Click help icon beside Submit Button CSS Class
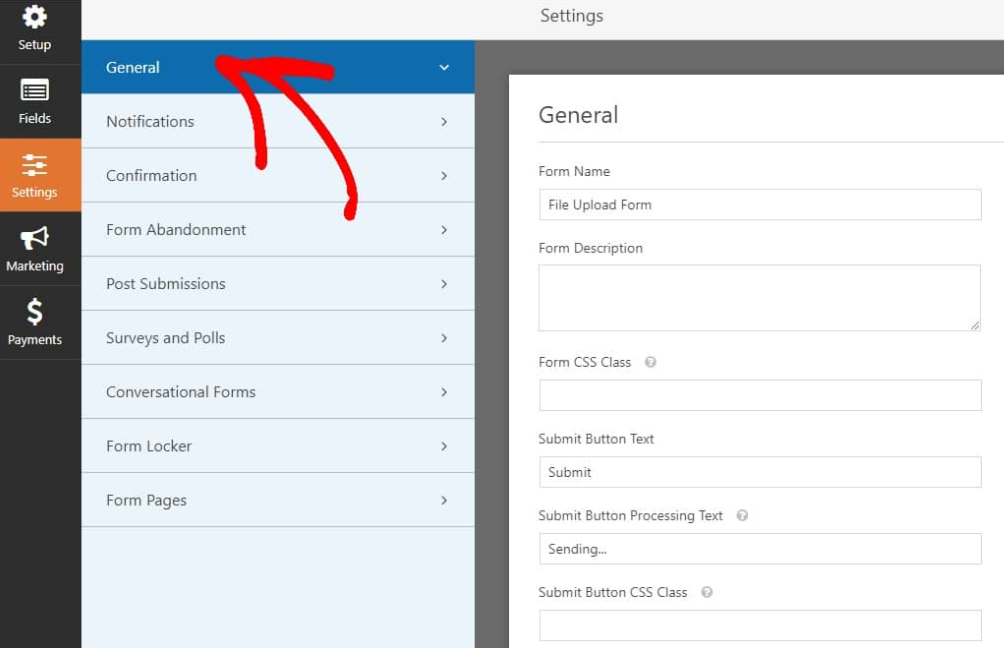The height and width of the screenshot is (648, 1004). point(707,592)
